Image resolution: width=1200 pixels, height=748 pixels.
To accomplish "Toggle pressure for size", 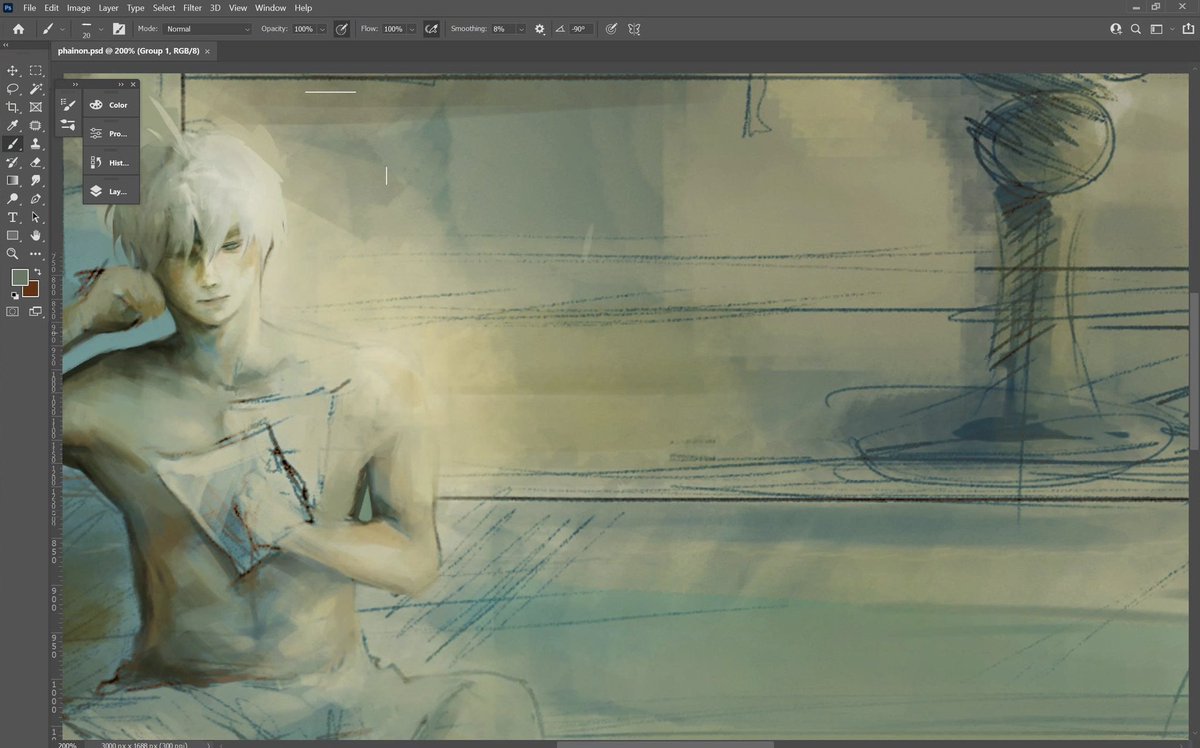I will click(x=611, y=29).
